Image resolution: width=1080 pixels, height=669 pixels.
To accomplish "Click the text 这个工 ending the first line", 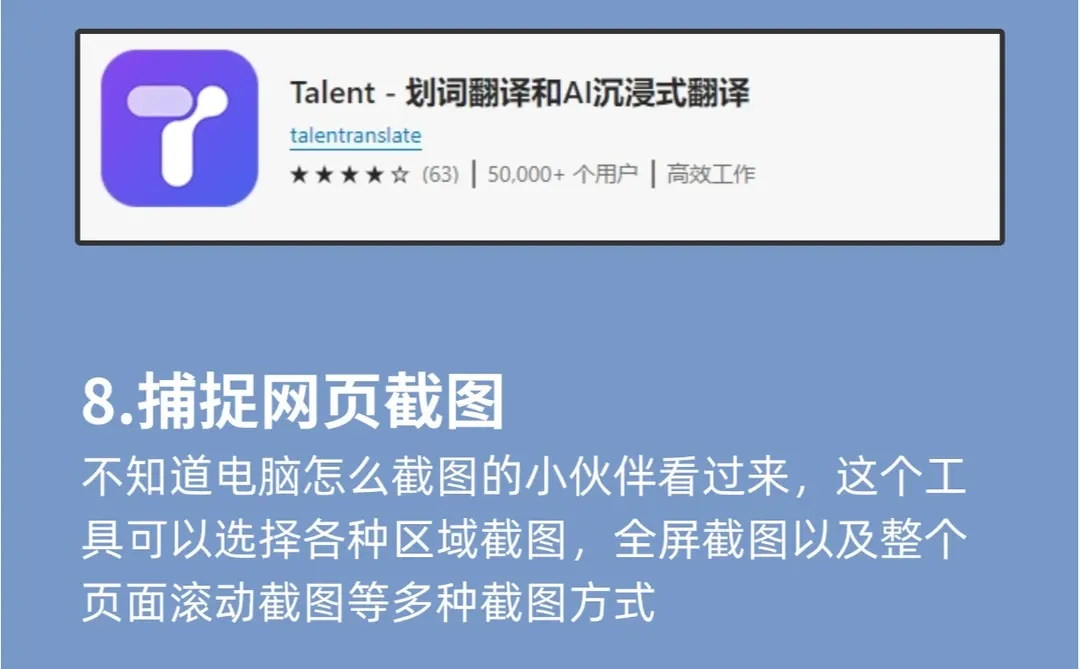I will (x=900, y=476).
